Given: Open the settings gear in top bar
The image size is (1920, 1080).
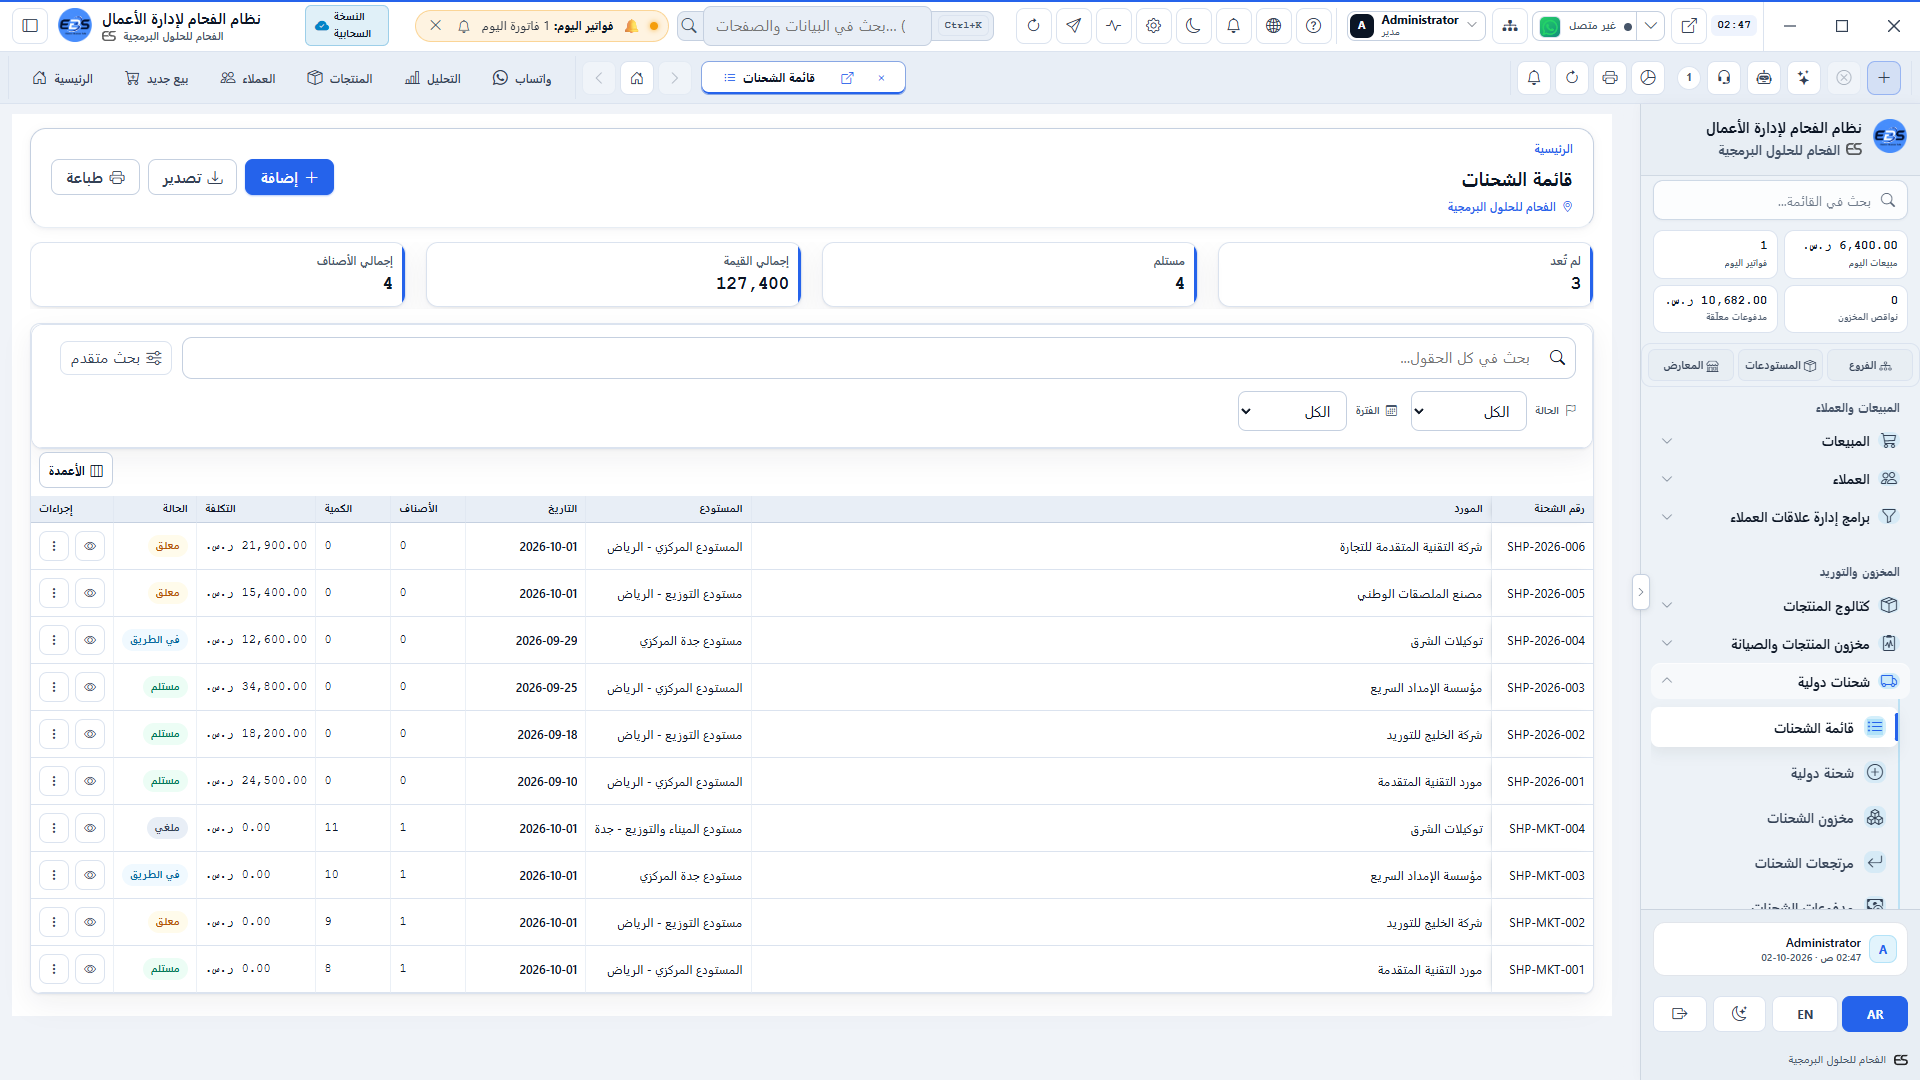Looking at the screenshot, I should click(1153, 26).
